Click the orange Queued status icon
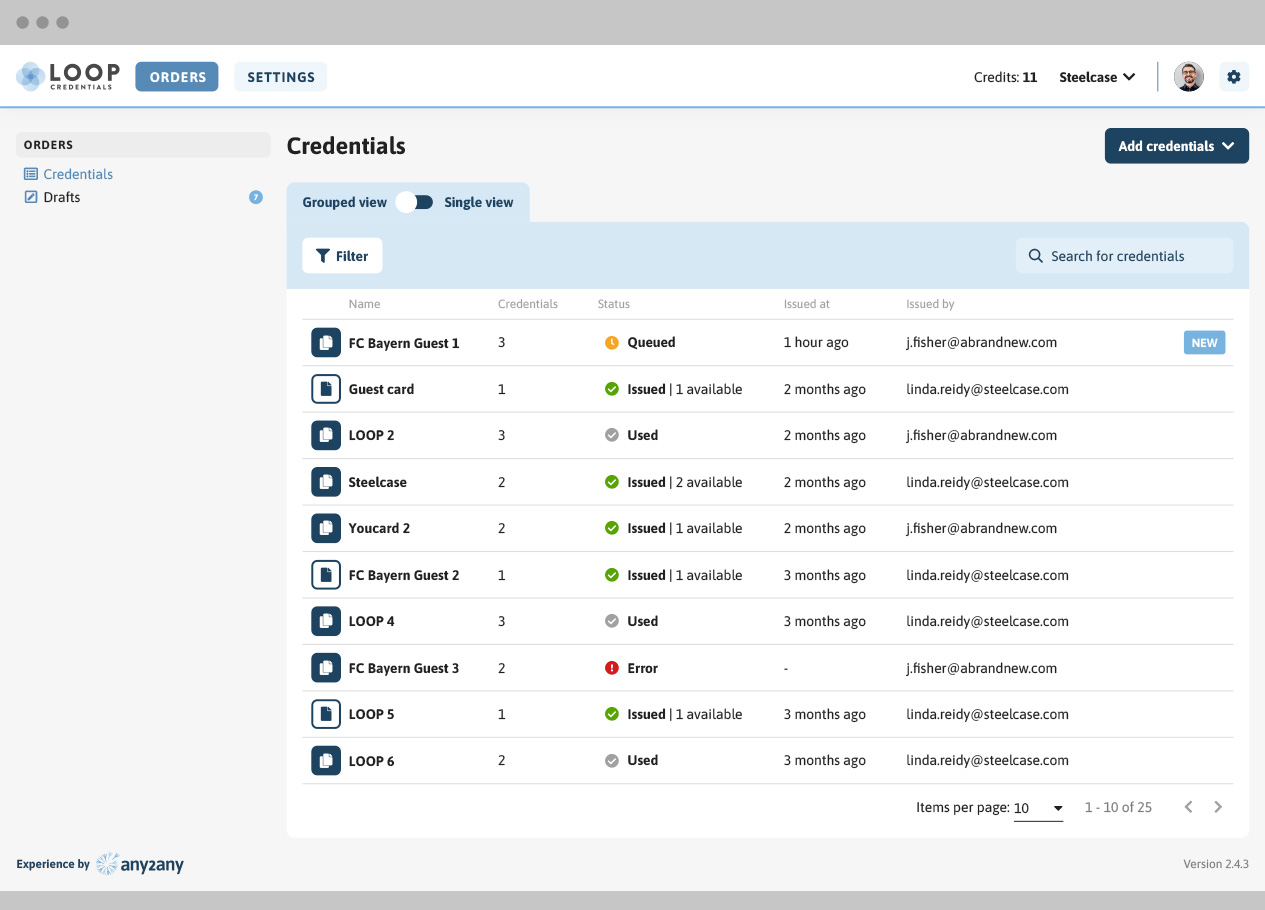The width and height of the screenshot is (1265, 910). pyautogui.click(x=612, y=343)
